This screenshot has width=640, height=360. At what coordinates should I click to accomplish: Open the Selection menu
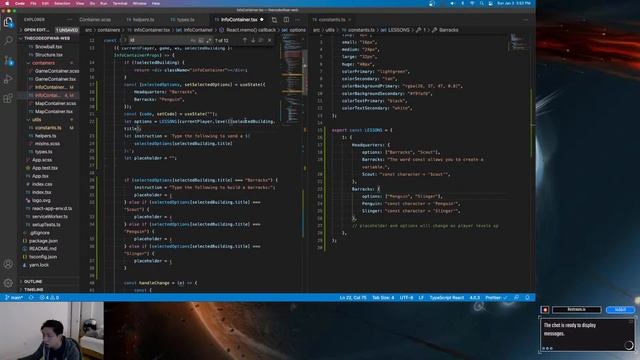click(x=62, y=3)
